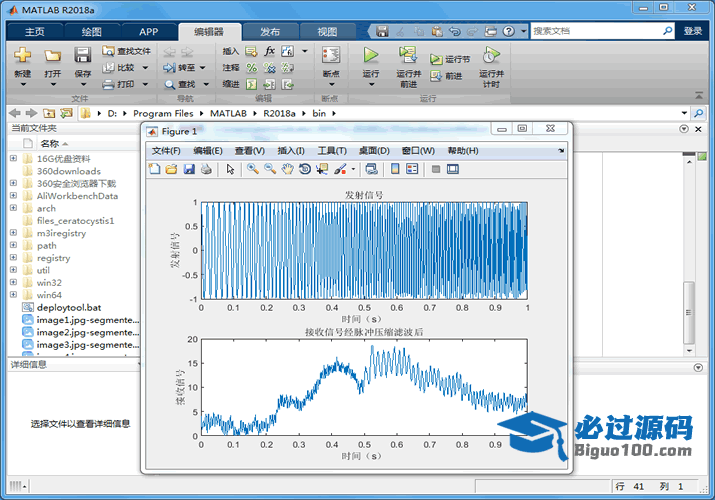Run the script with the green 运行 arrow

tap(371, 55)
